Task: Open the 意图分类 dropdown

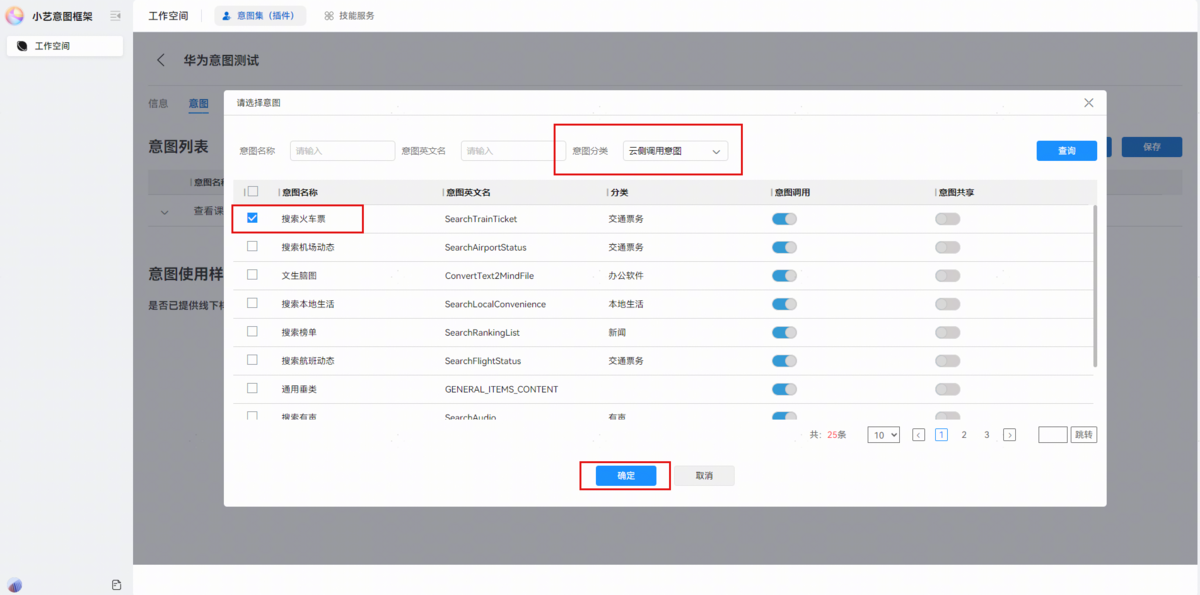Action: tap(675, 151)
